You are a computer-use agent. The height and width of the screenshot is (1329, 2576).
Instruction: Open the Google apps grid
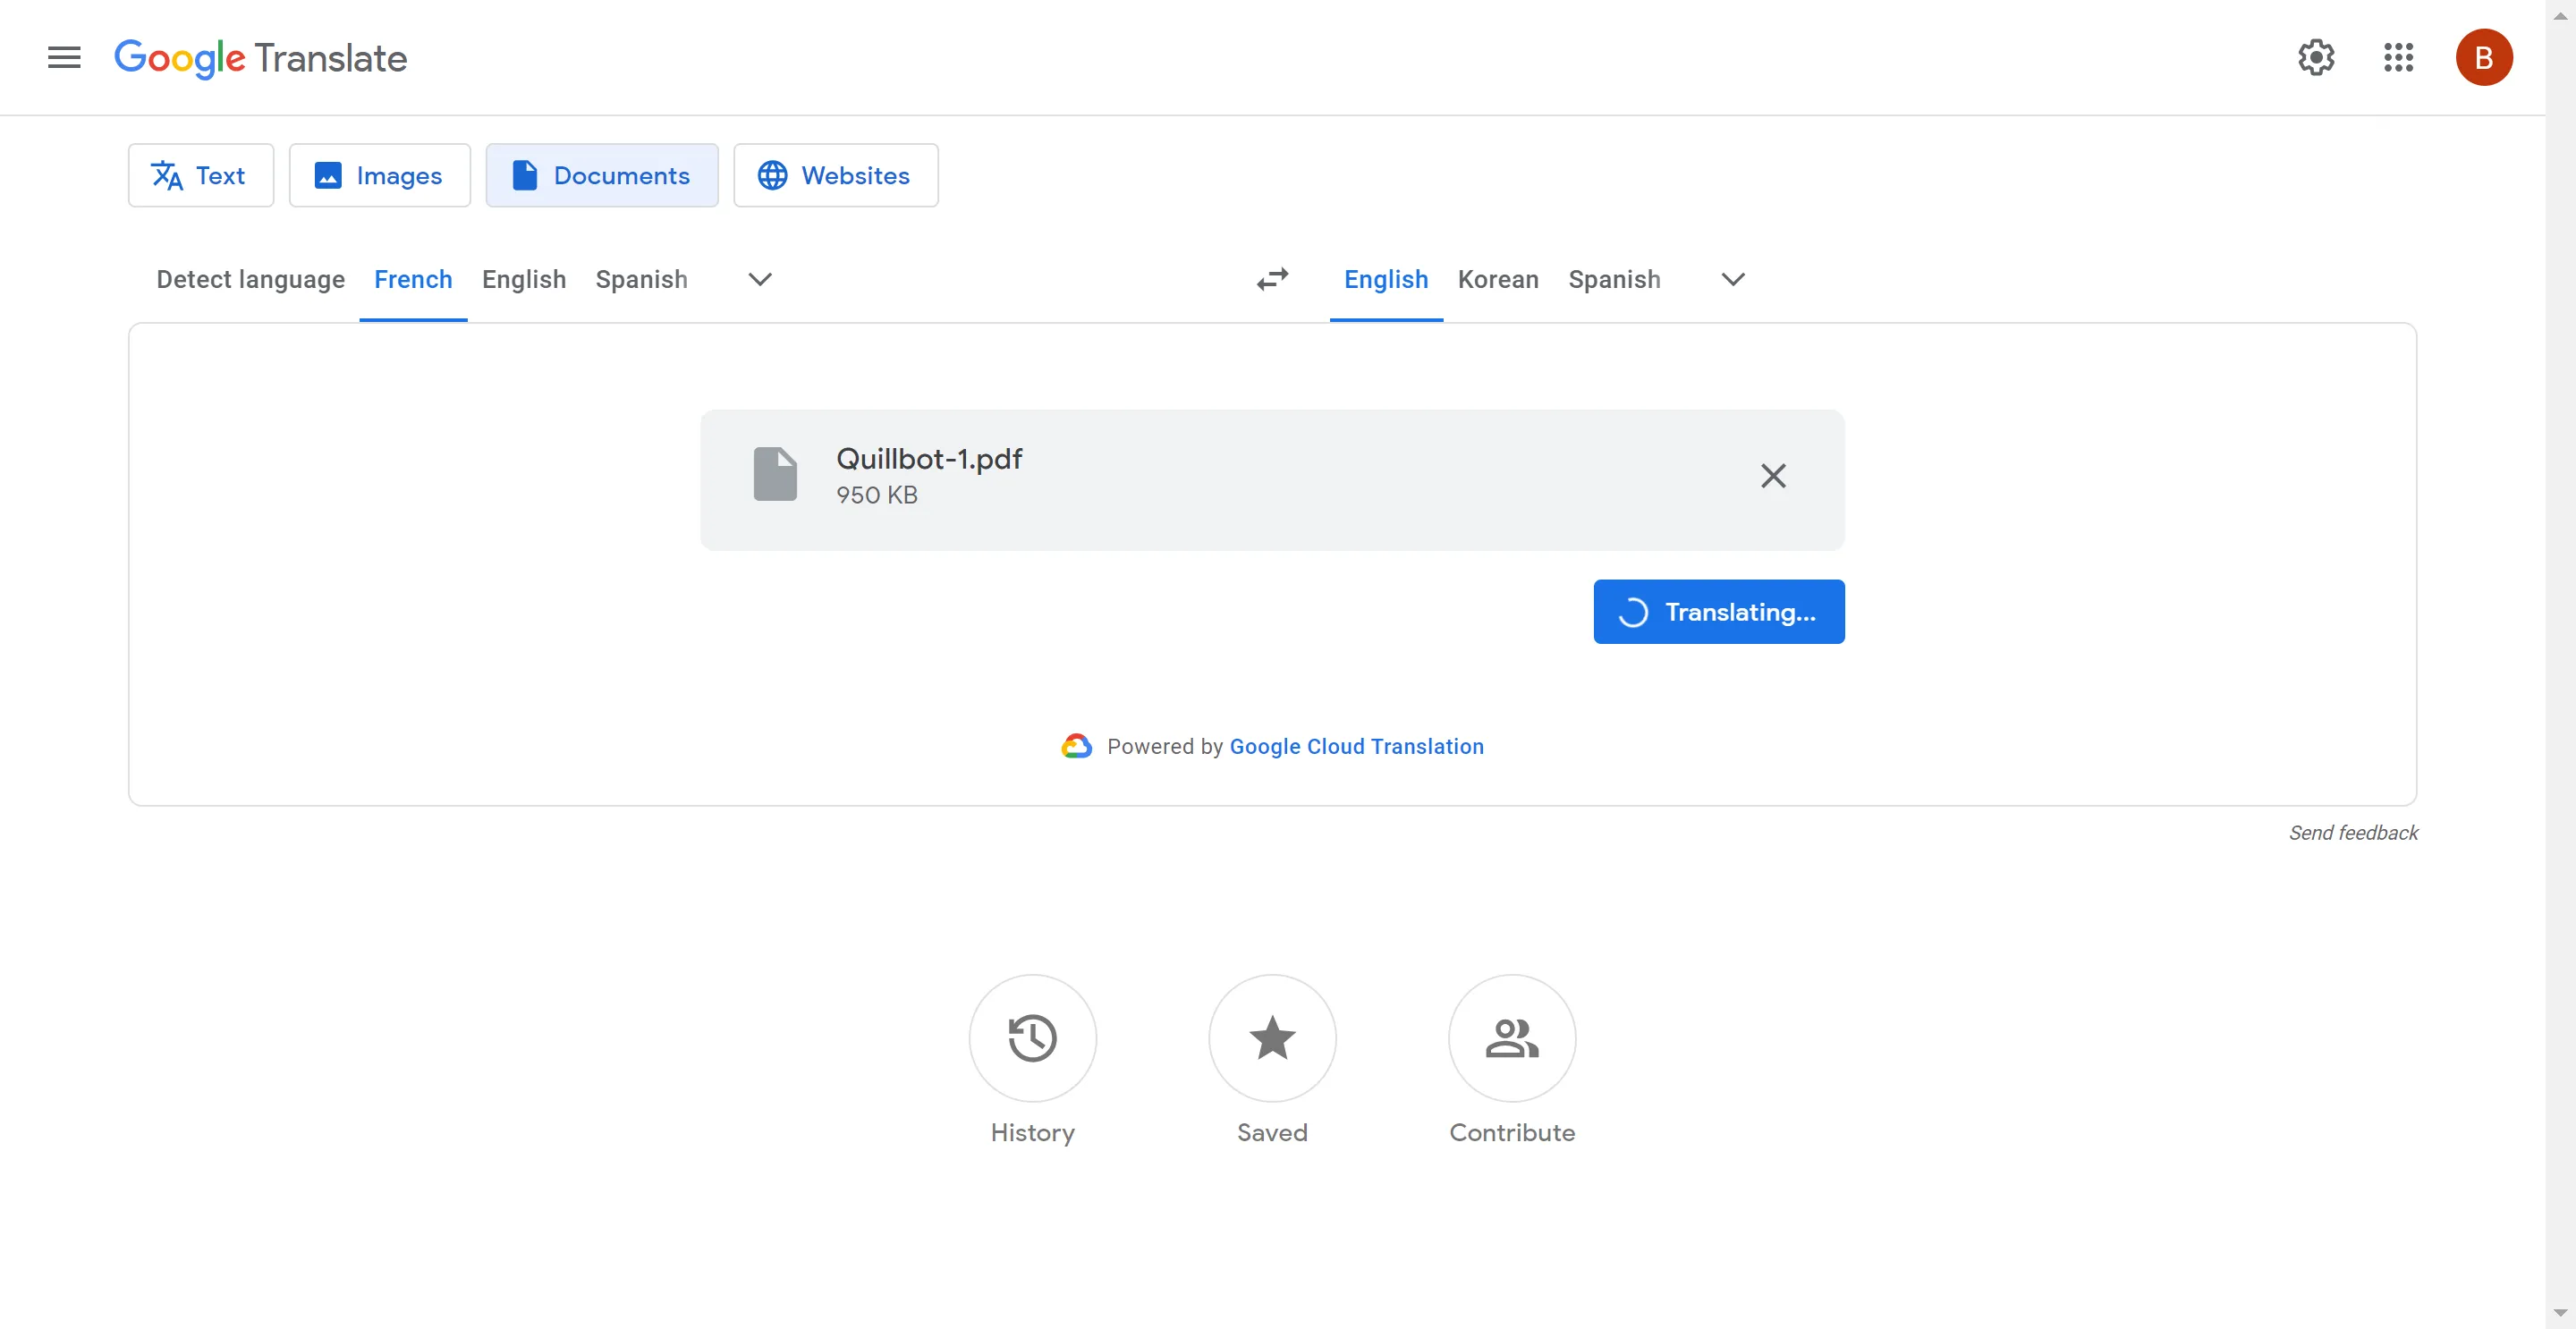[2398, 57]
